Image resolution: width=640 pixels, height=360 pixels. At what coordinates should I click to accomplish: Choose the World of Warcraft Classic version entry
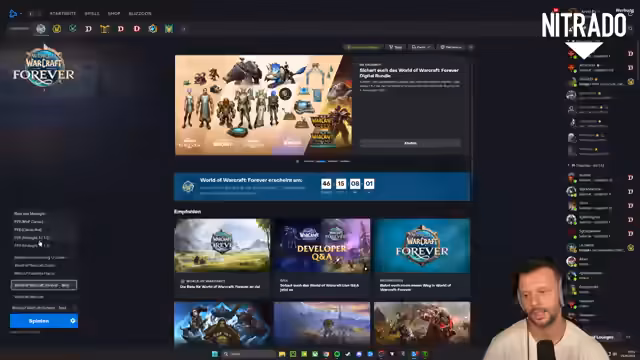[35, 265]
